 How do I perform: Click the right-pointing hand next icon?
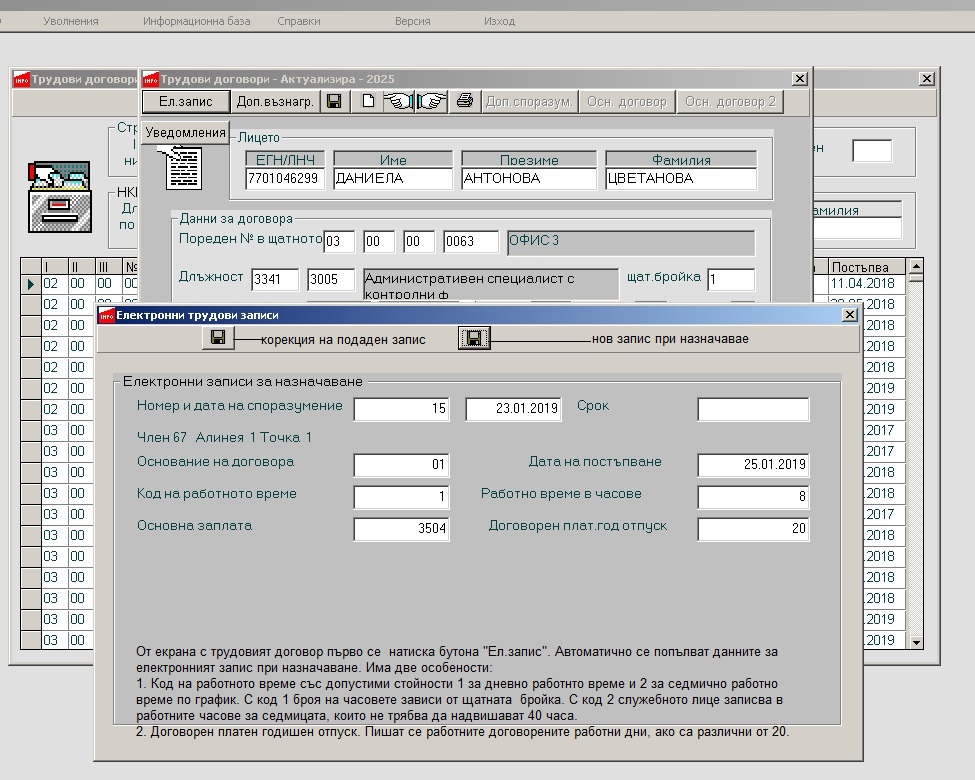click(432, 101)
